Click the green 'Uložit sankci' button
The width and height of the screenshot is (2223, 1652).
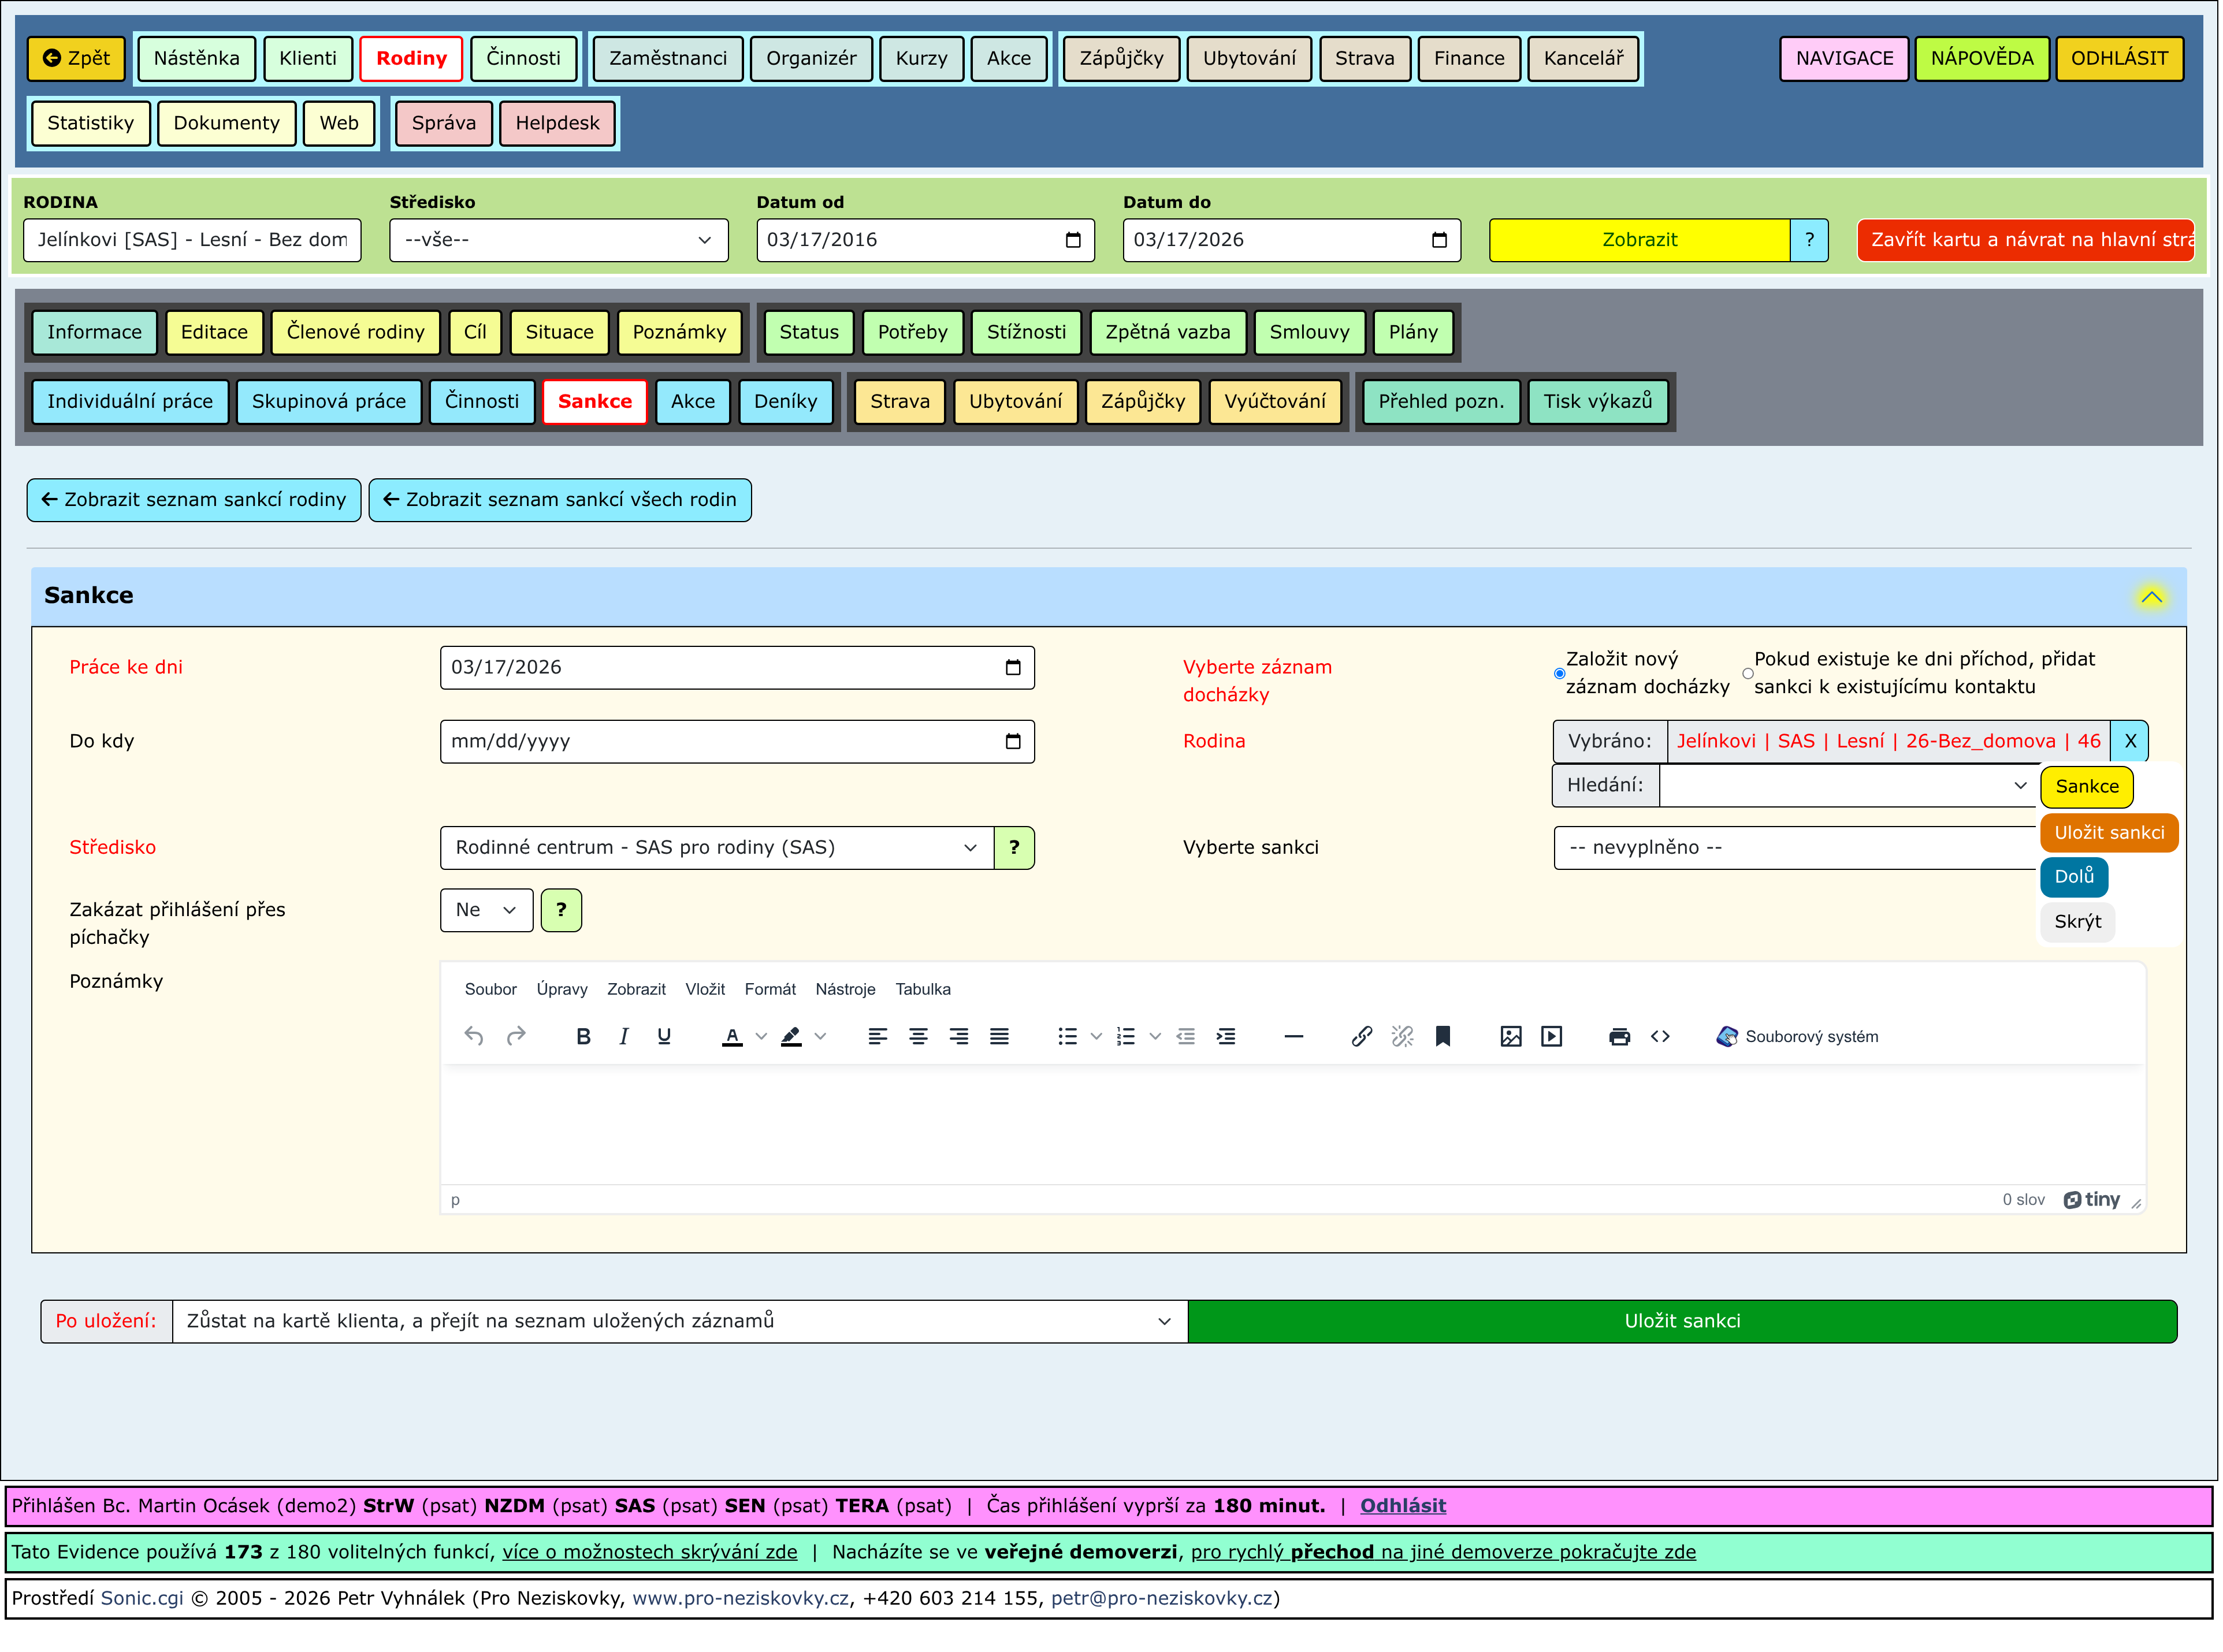[x=1682, y=1322]
